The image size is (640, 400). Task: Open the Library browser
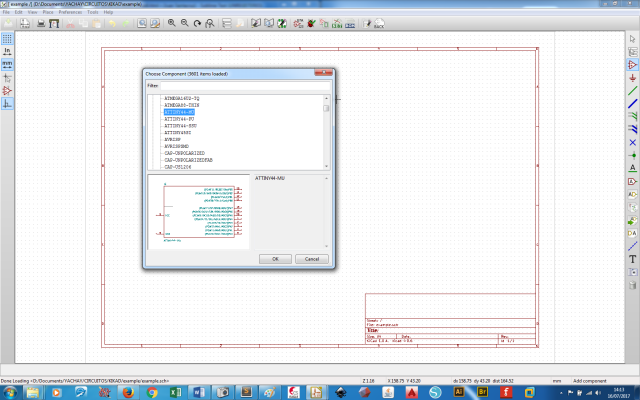pyautogui.click(x=269, y=23)
